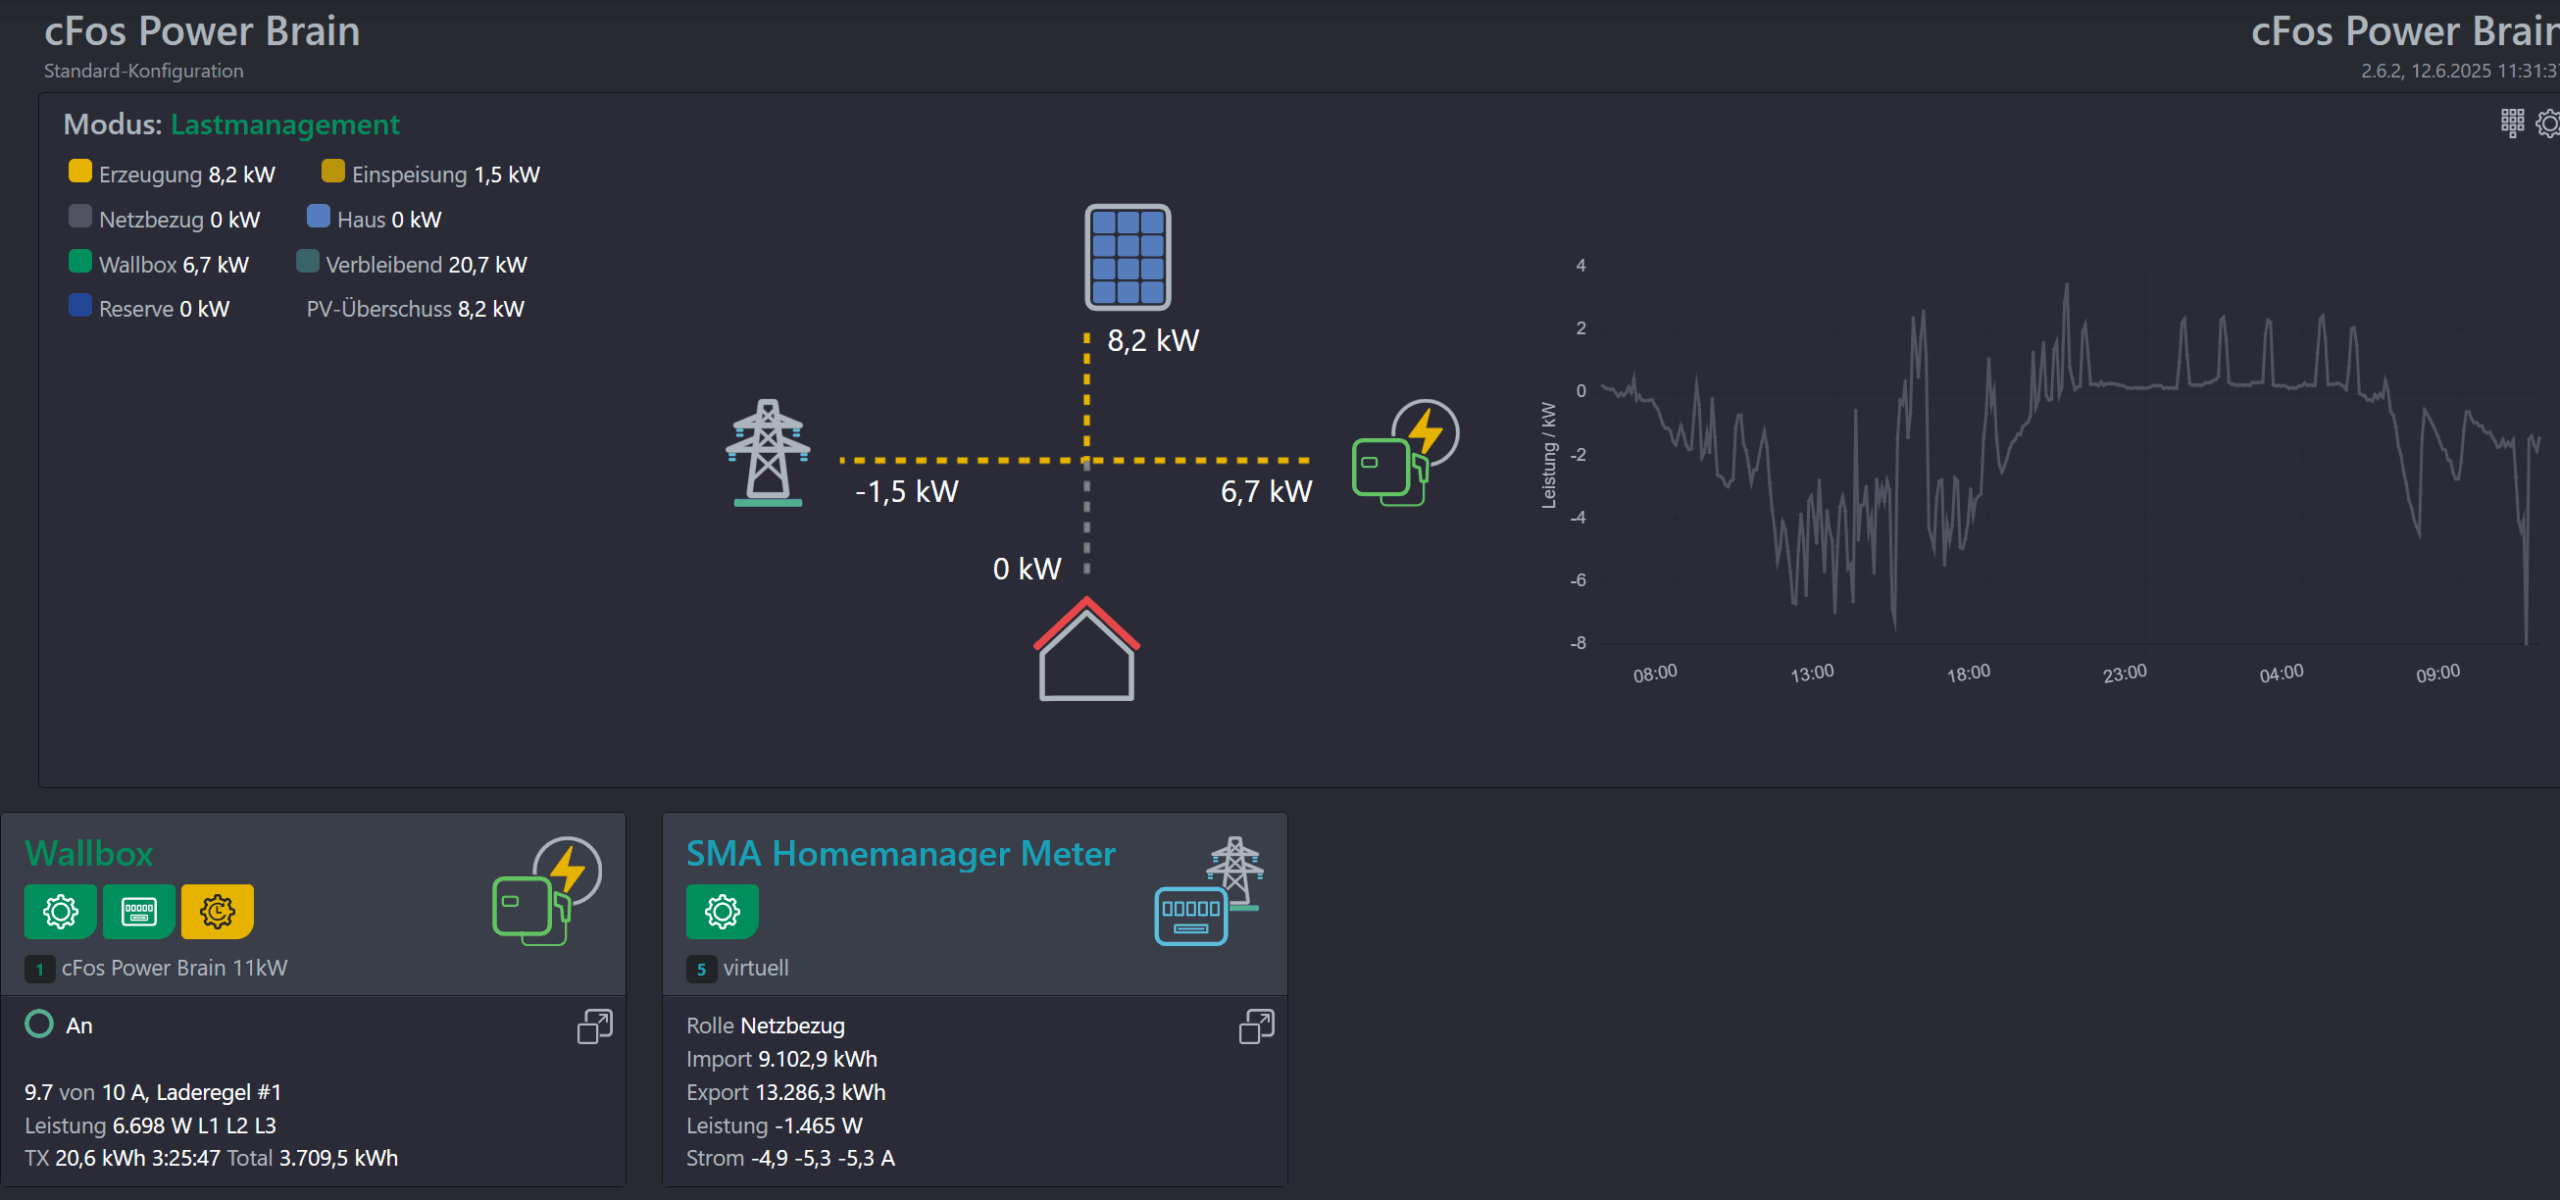Click the SMA meter pylon illustration

pos(1210,891)
